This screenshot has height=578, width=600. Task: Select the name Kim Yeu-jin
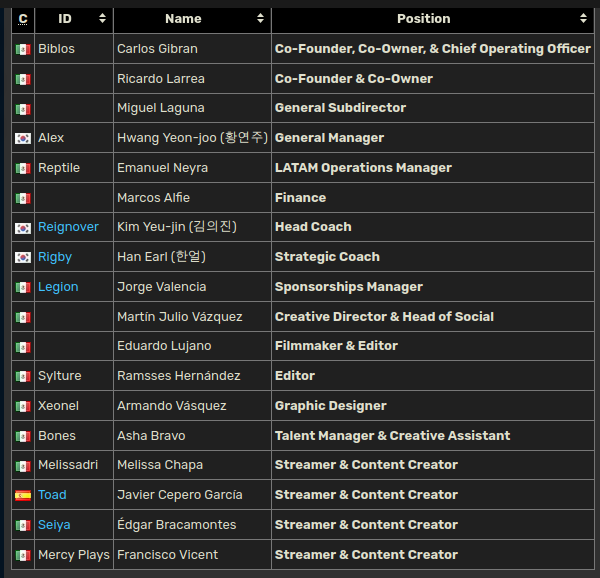(151, 227)
